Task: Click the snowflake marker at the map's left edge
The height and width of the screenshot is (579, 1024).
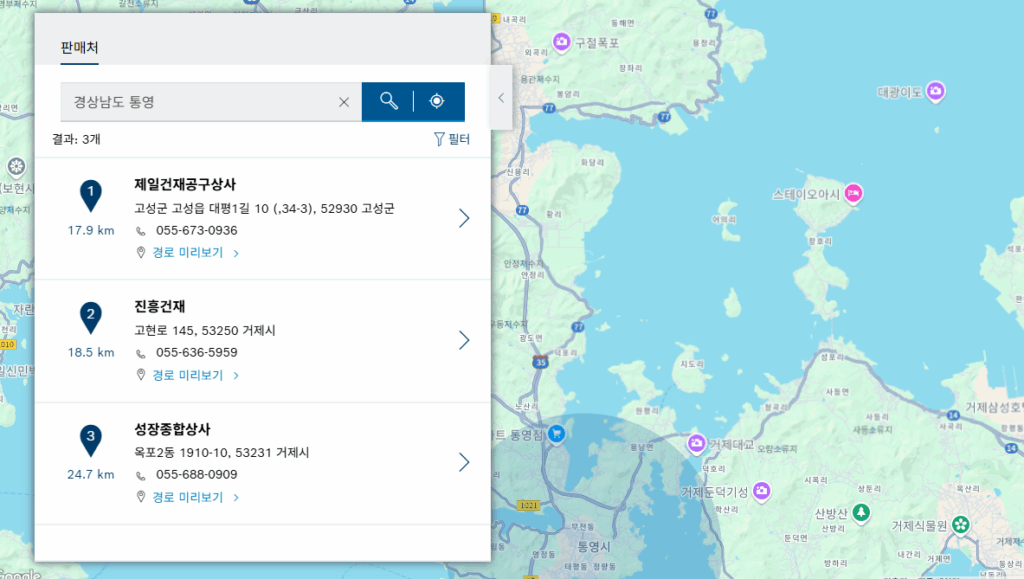Action: (16, 166)
